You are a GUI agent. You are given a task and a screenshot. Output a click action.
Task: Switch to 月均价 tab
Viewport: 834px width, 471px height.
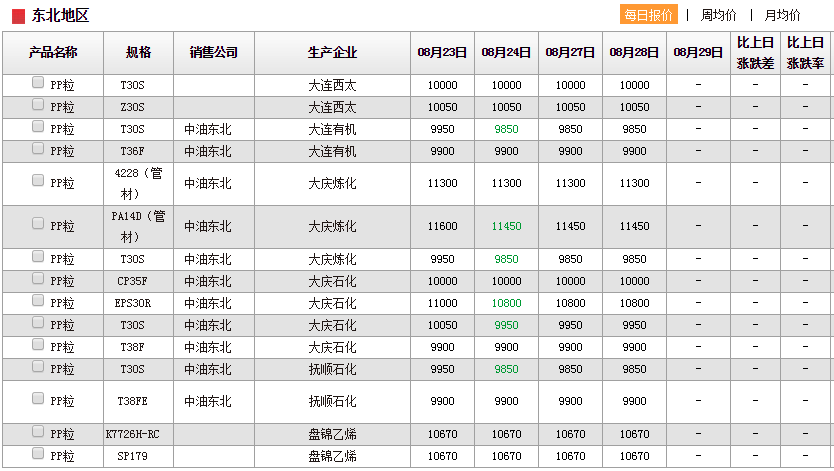coord(782,15)
